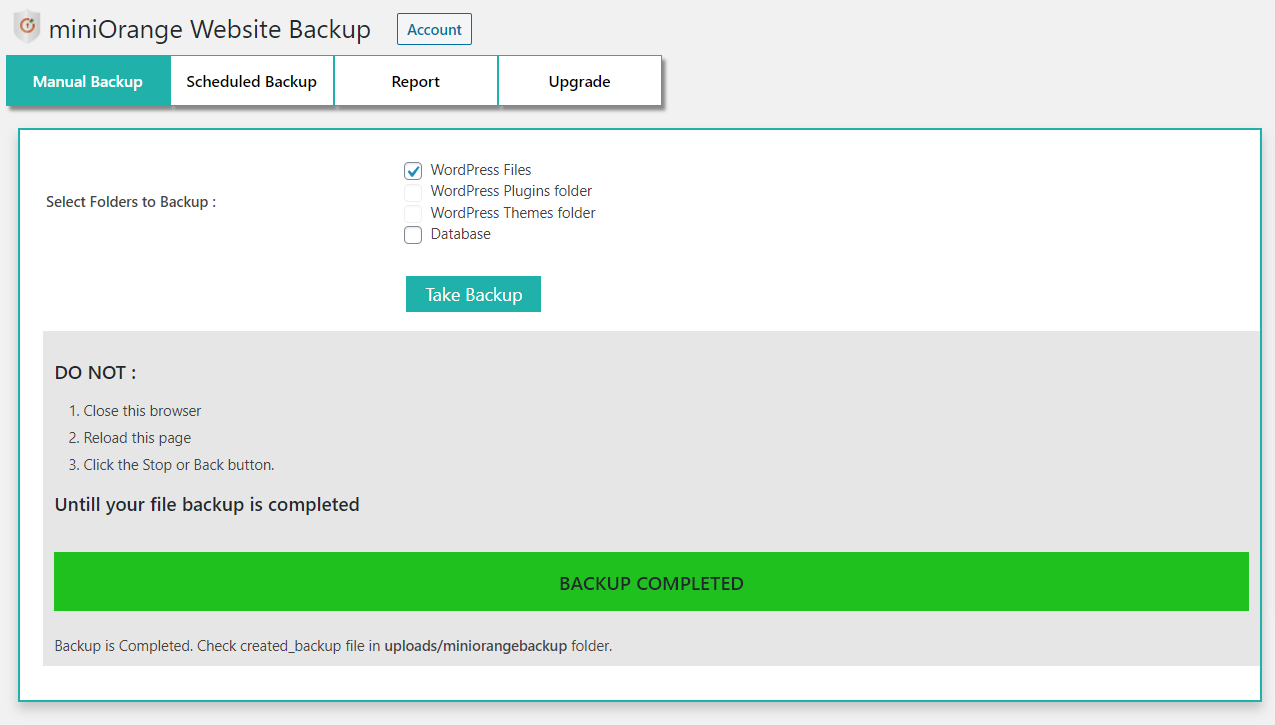Viewport: 1275px width, 725px height.
Task: Enable the WordPress Themes folder checkbox
Action: (413, 214)
